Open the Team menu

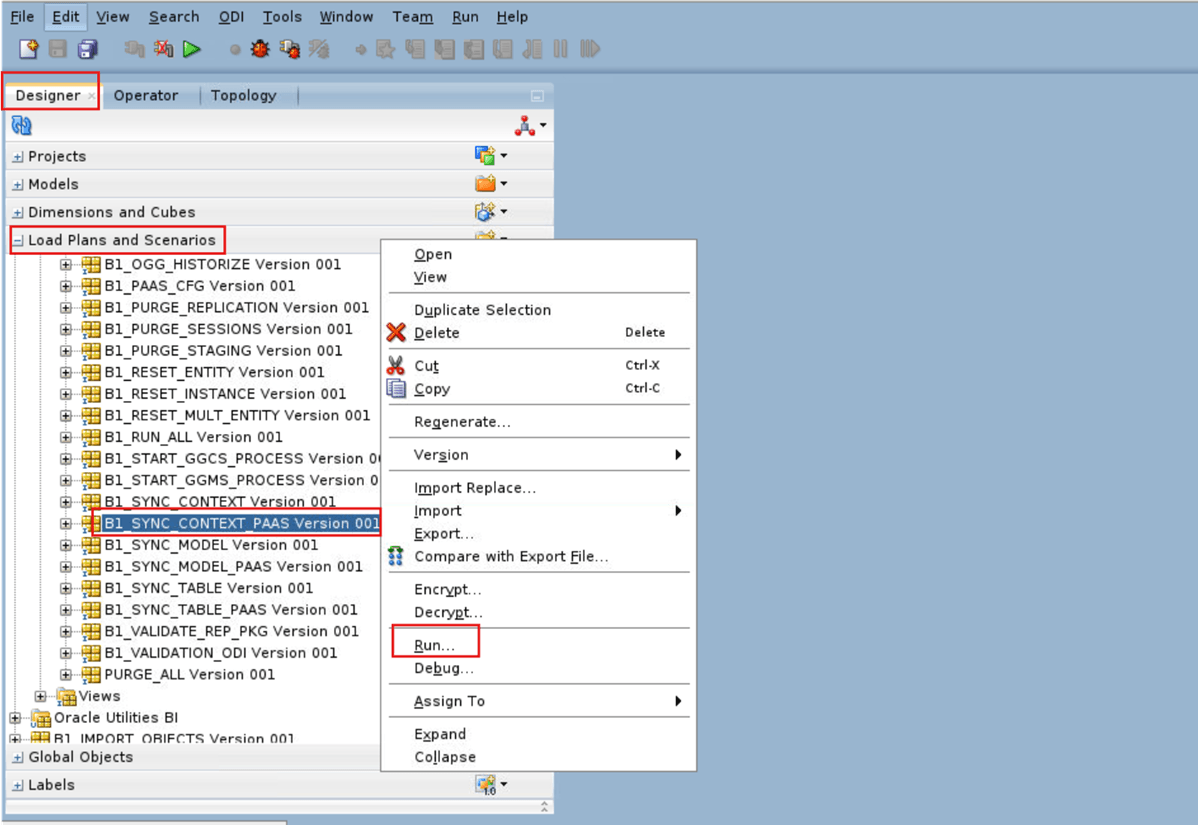pos(412,16)
